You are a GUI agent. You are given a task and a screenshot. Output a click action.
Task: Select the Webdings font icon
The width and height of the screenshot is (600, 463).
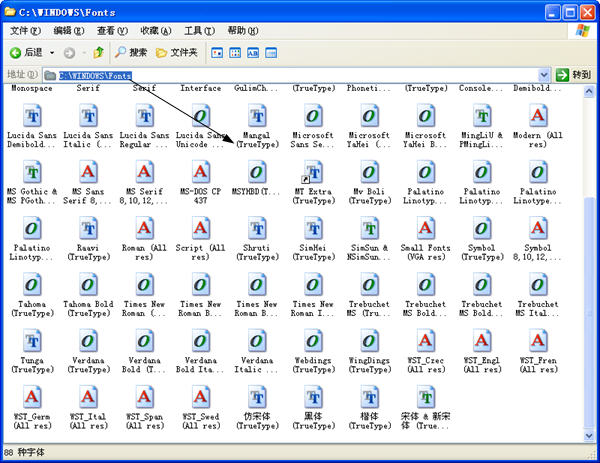pos(313,342)
